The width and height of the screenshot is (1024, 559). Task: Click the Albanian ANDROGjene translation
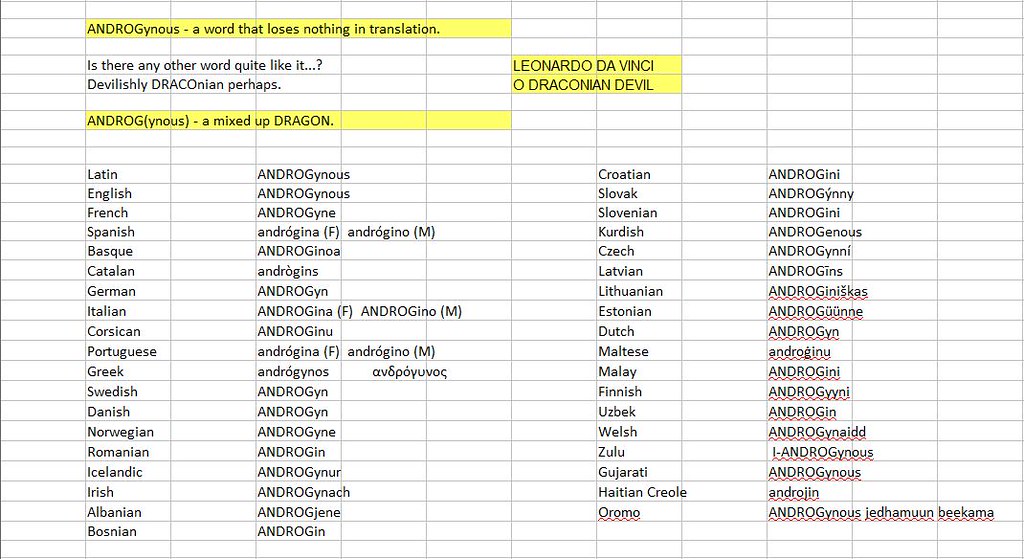click(x=299, y=512)
